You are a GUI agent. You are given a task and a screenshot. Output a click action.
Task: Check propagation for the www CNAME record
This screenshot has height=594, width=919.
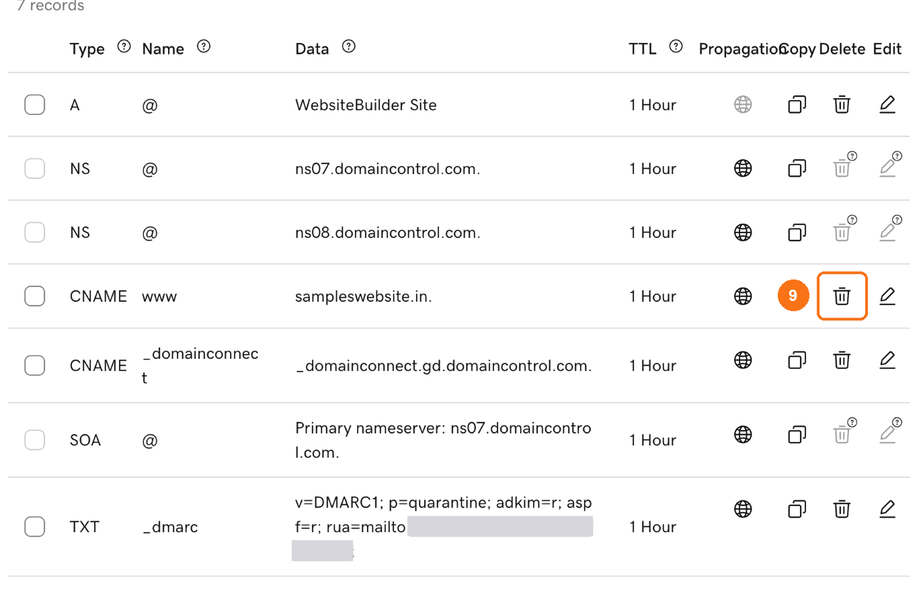pyautogui.click(x=743, y=296)
